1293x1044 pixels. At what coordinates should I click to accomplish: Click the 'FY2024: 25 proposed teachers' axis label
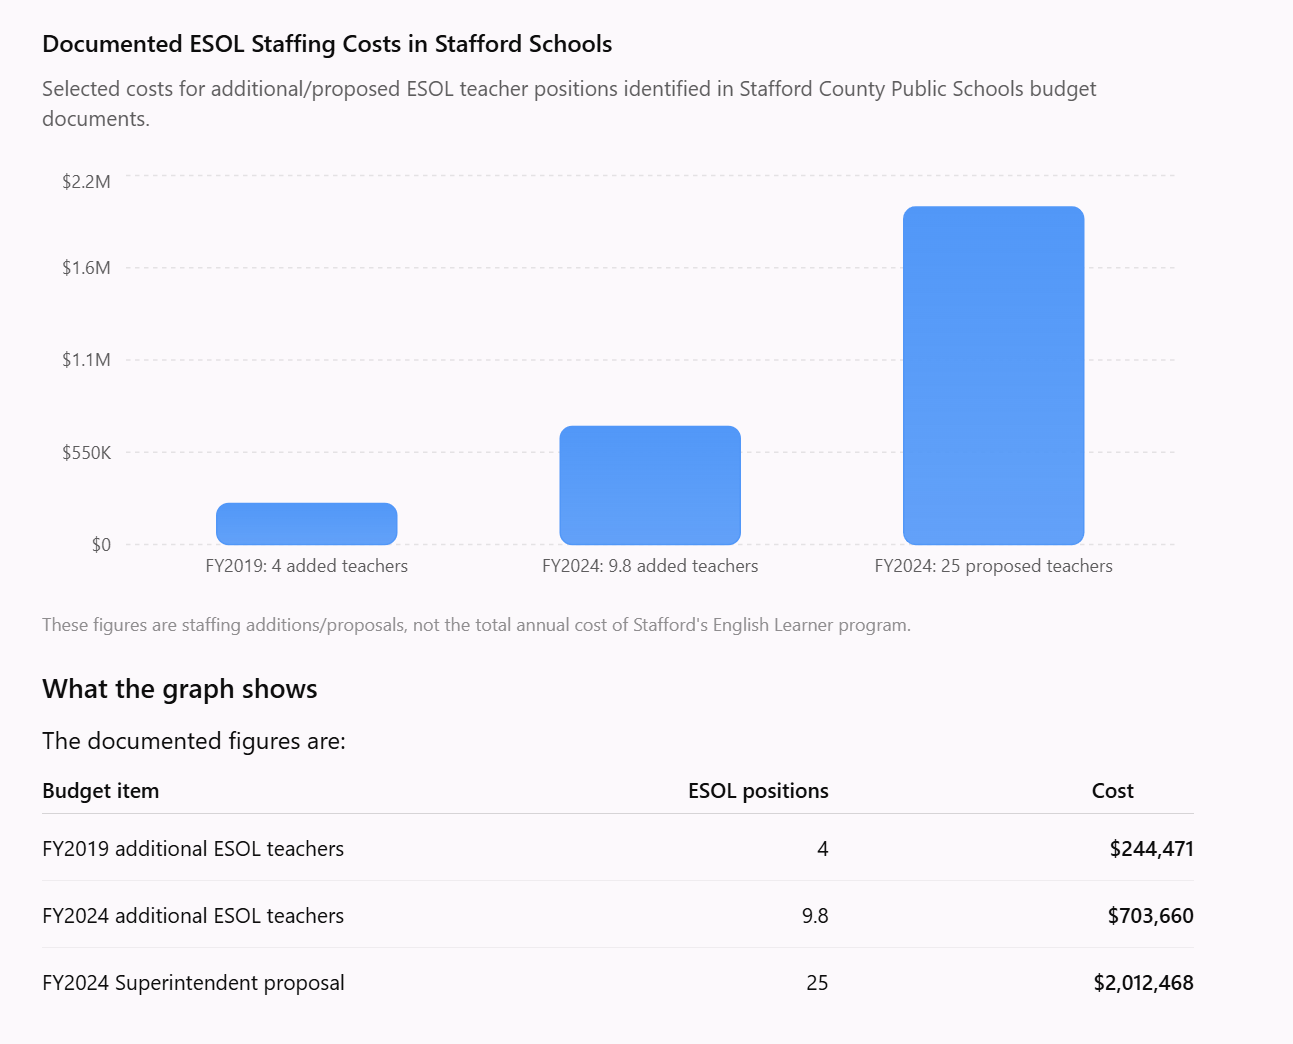(993, 566)
